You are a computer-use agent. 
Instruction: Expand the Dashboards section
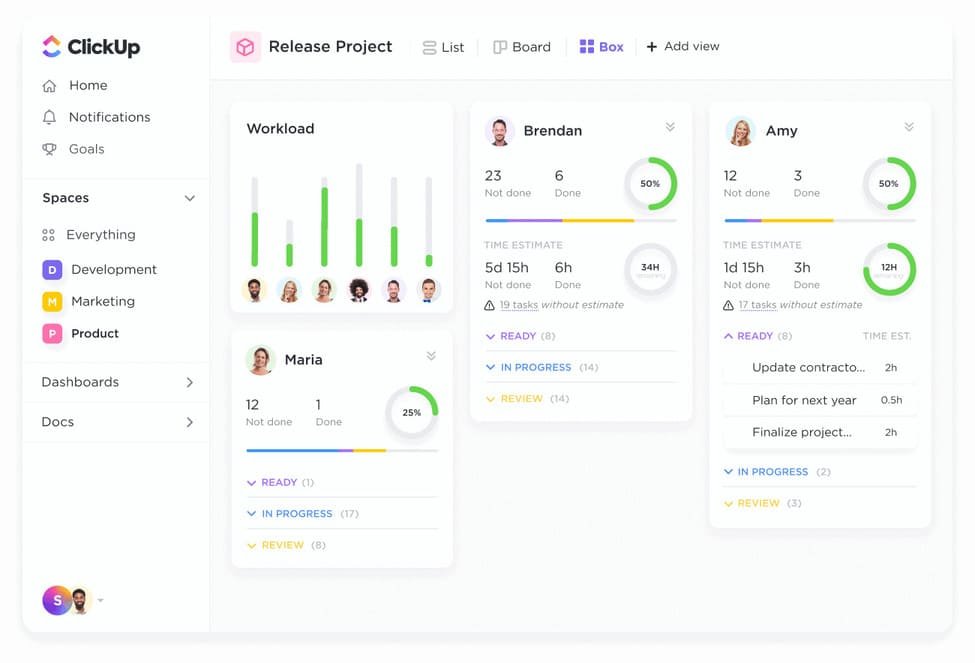pyautogui.click(x=190, y=383)
